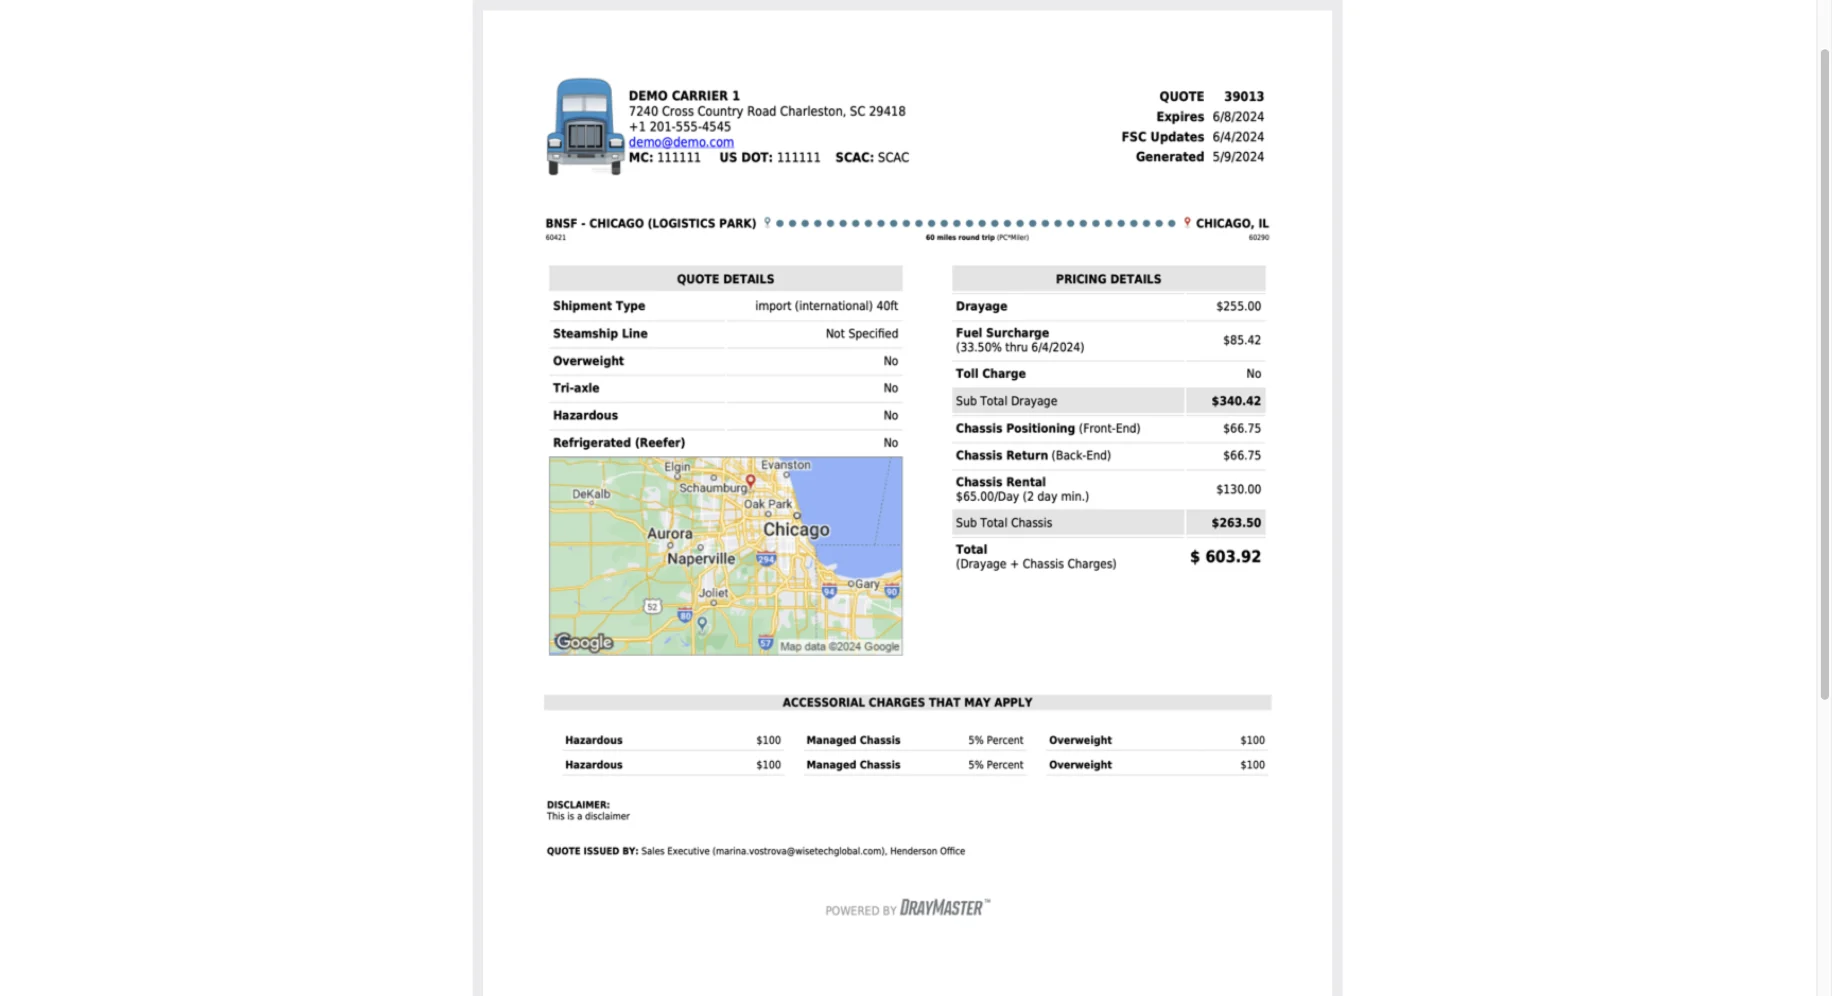This screenshot has height=996, width=1832.
Task: Click the ACCESSORIAL CHARGES THAT MAY APPLY header
Action: pos(907,702)
